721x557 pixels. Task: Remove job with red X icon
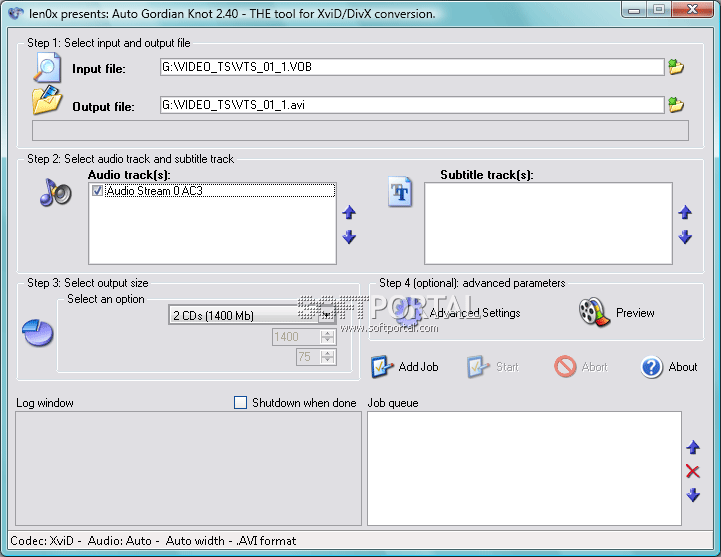click(x=692, y=471)
